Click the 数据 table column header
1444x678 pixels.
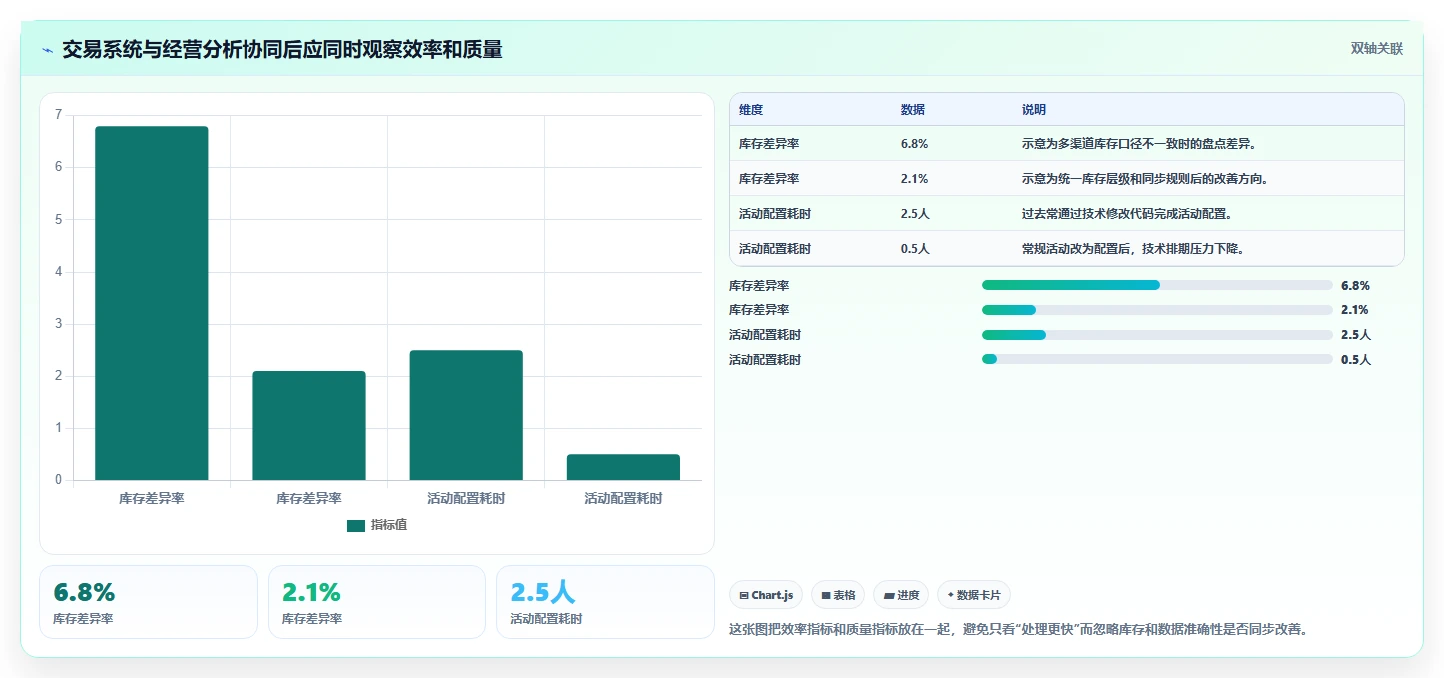click(913, 110)
